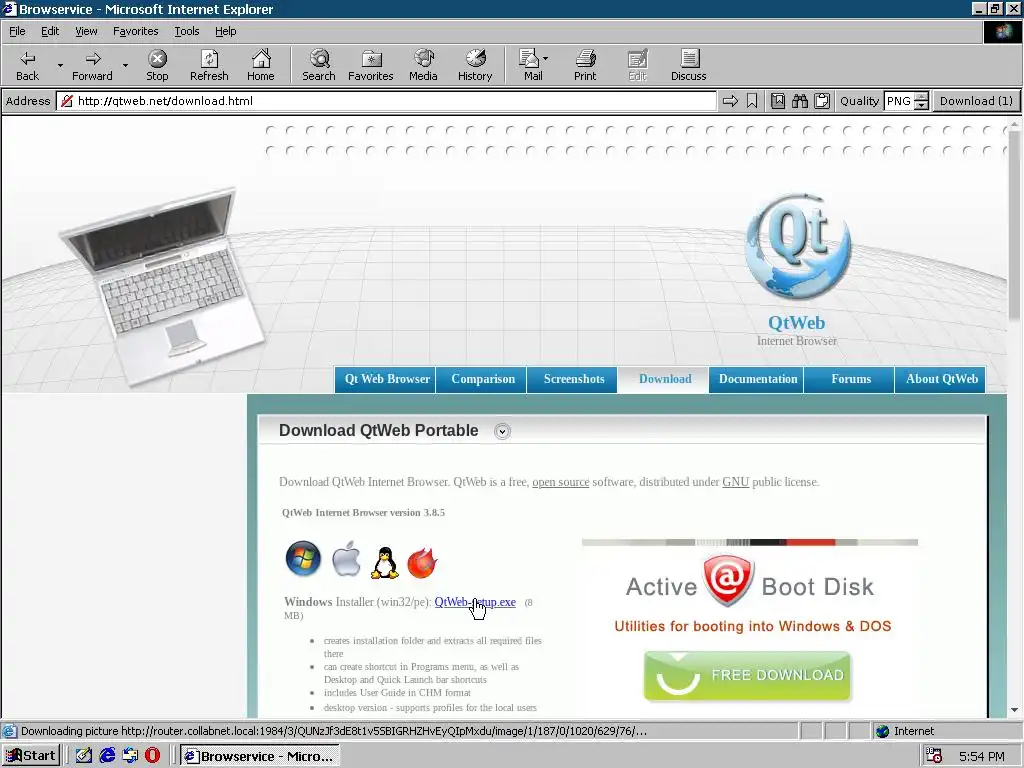Click the Go arrow next to address bar
Image resolution: width=1024 pixels, height=768 pixels.
click(x=730, y=101)
